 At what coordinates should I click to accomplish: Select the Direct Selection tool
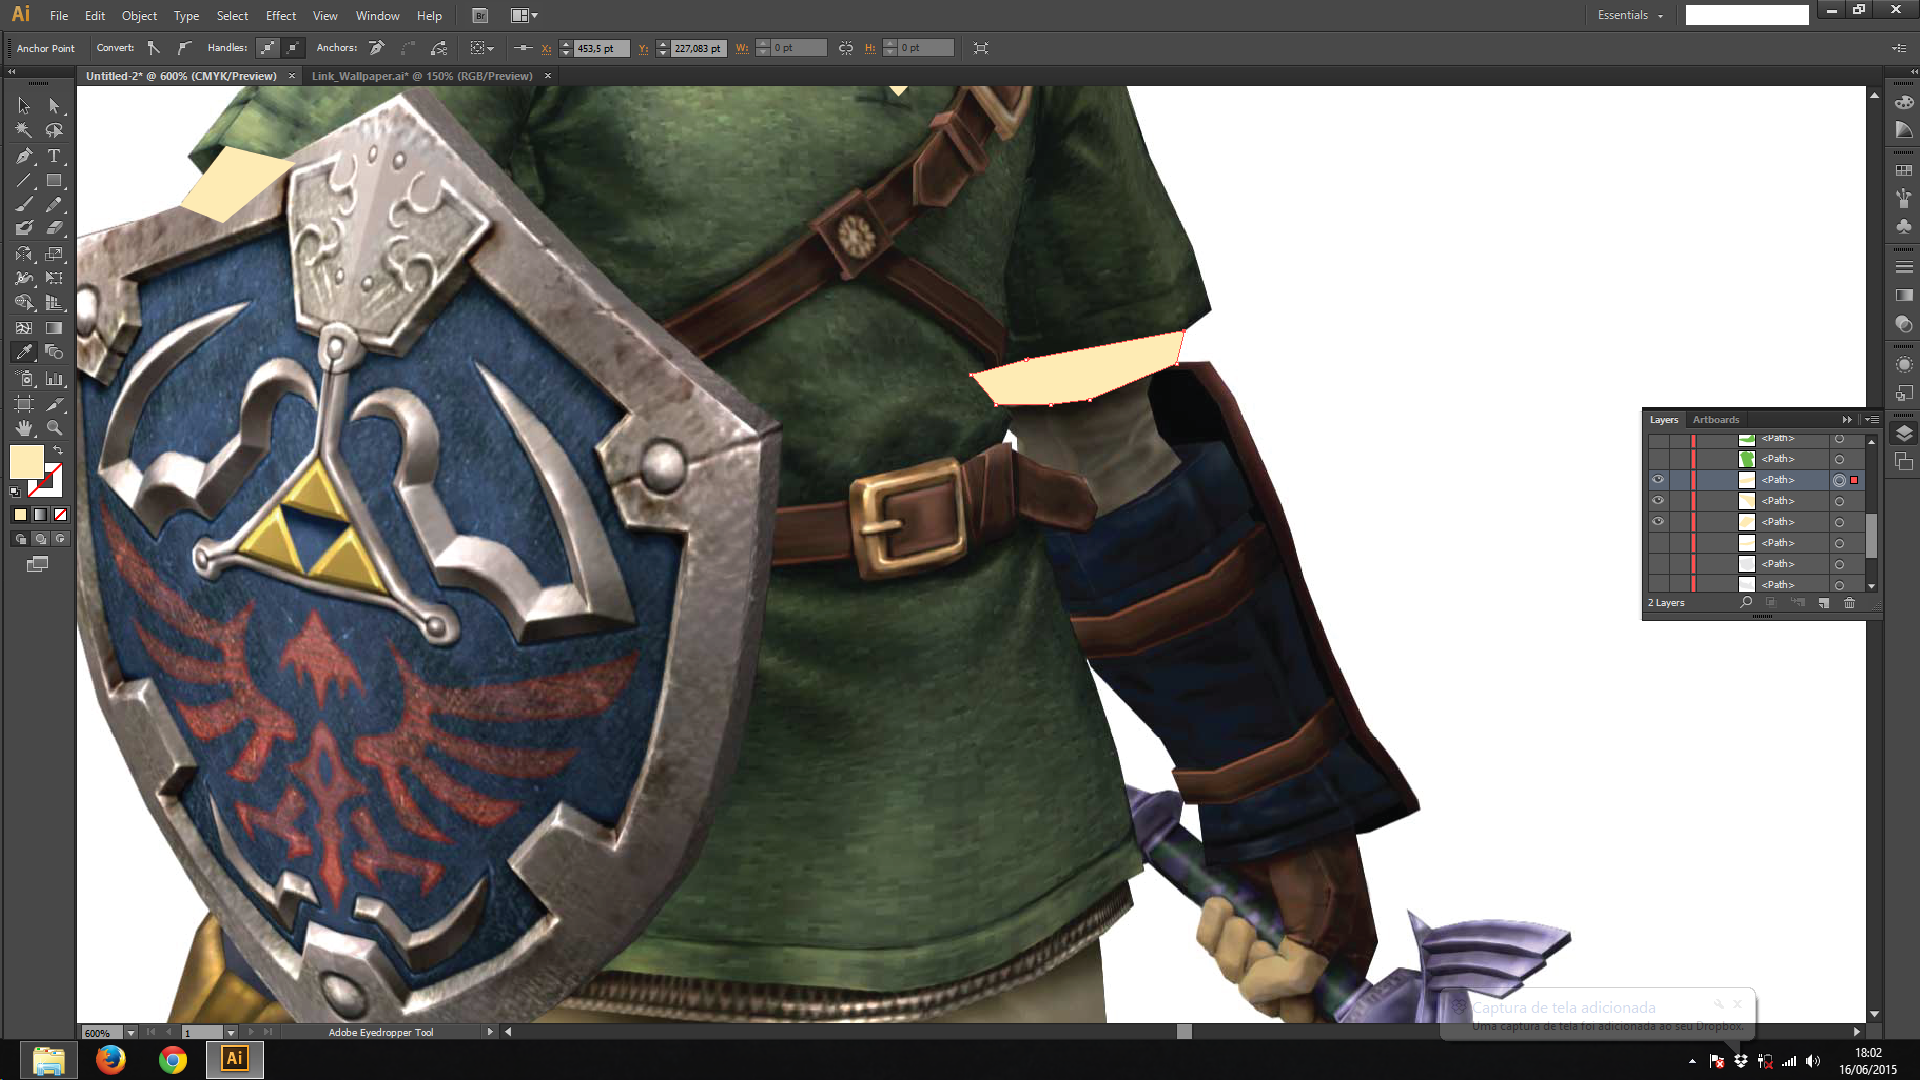[x=54, y=106]
